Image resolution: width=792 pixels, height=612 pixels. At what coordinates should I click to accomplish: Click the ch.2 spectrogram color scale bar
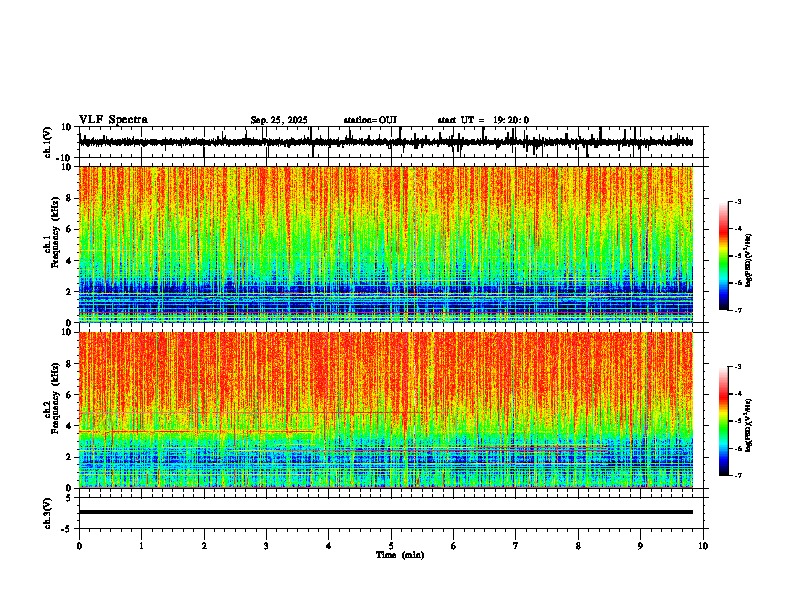point(723,421)
